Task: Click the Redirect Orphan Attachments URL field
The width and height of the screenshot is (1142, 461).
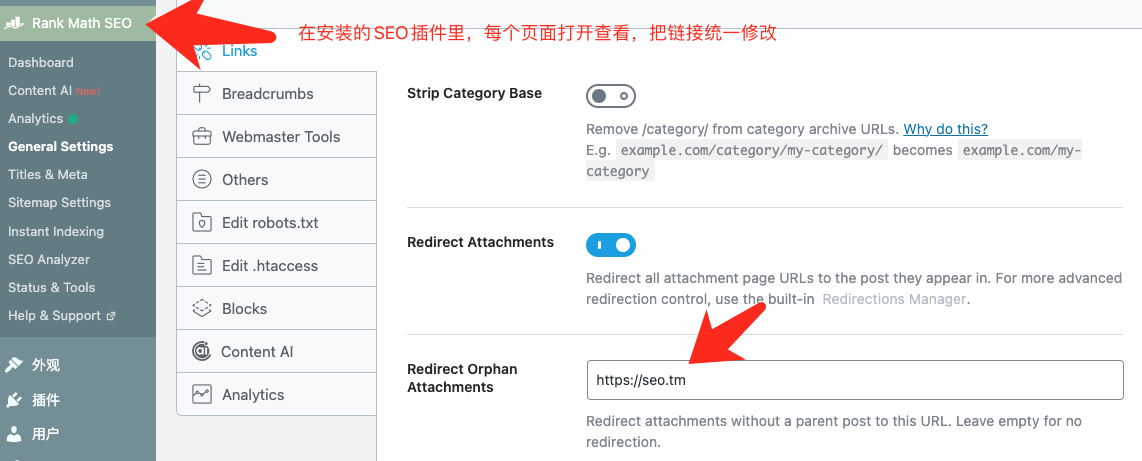Action: (x=854, y=380)
